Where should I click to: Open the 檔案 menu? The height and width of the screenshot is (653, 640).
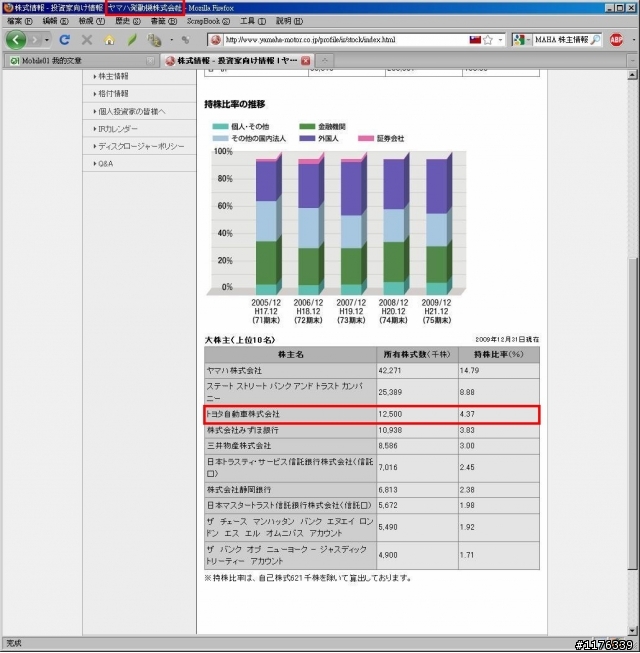[x=19, y=21]
